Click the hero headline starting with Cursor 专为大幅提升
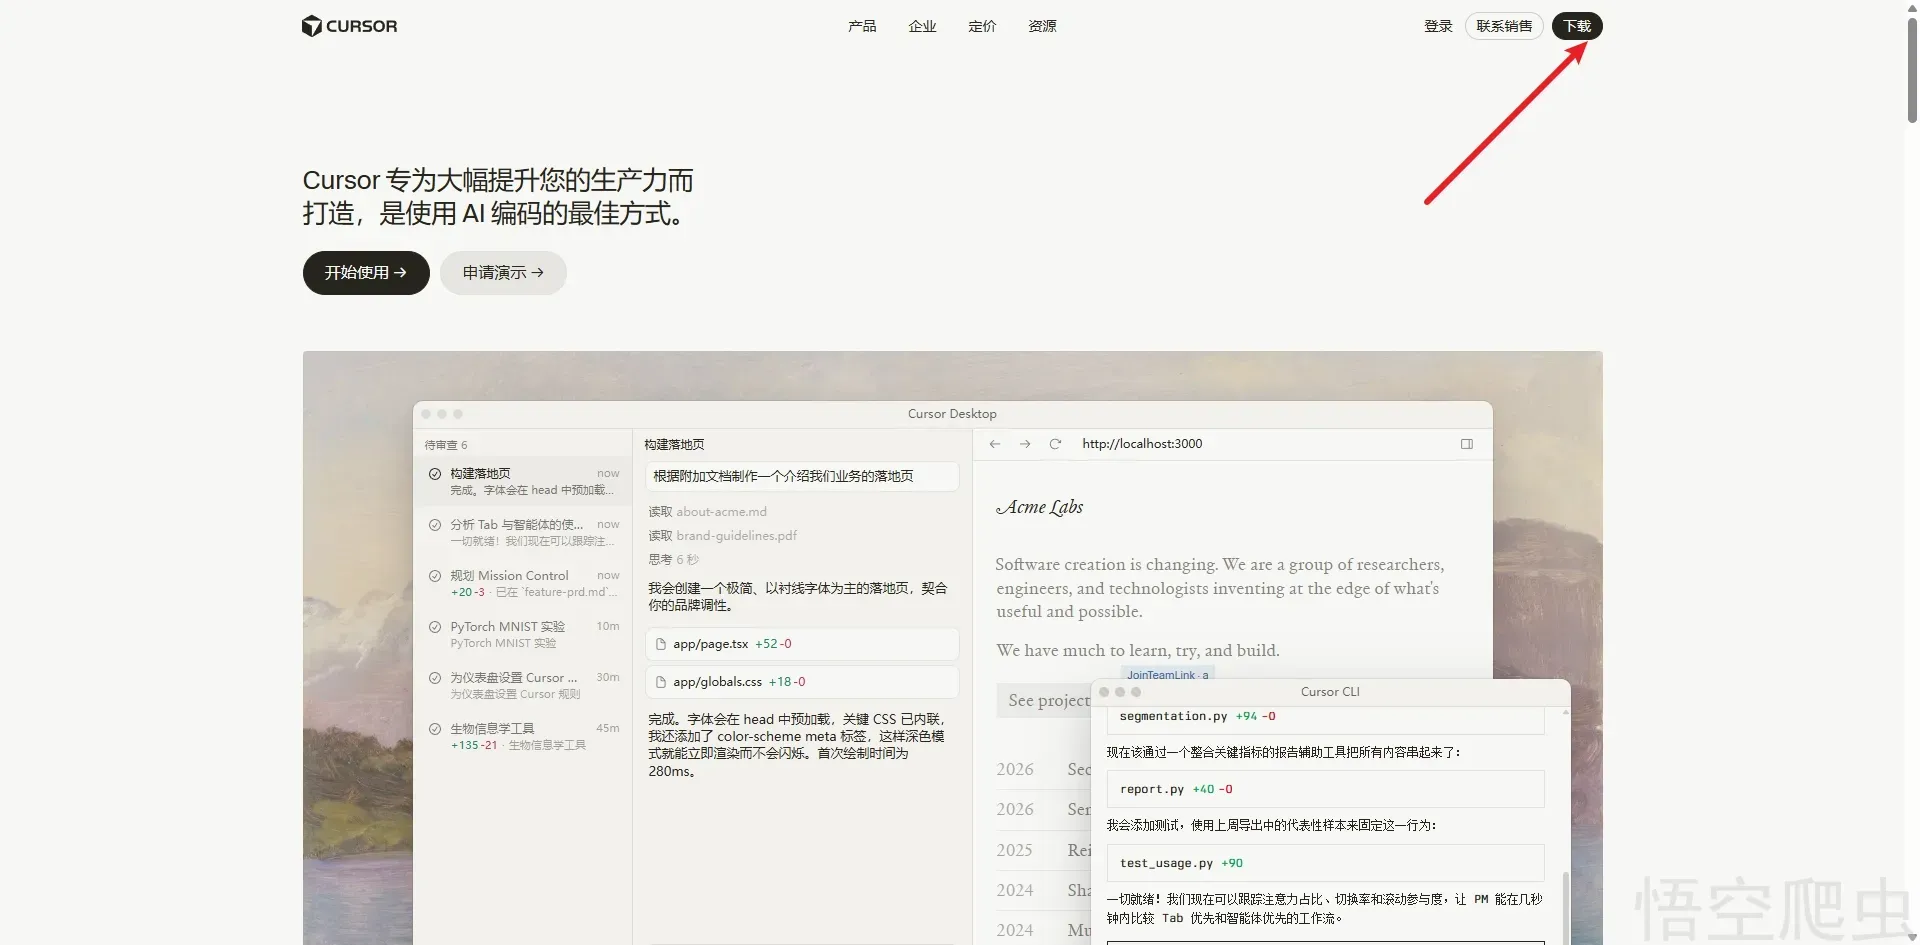The width and height of the screenshot is (1920, 945). point(498,197)
